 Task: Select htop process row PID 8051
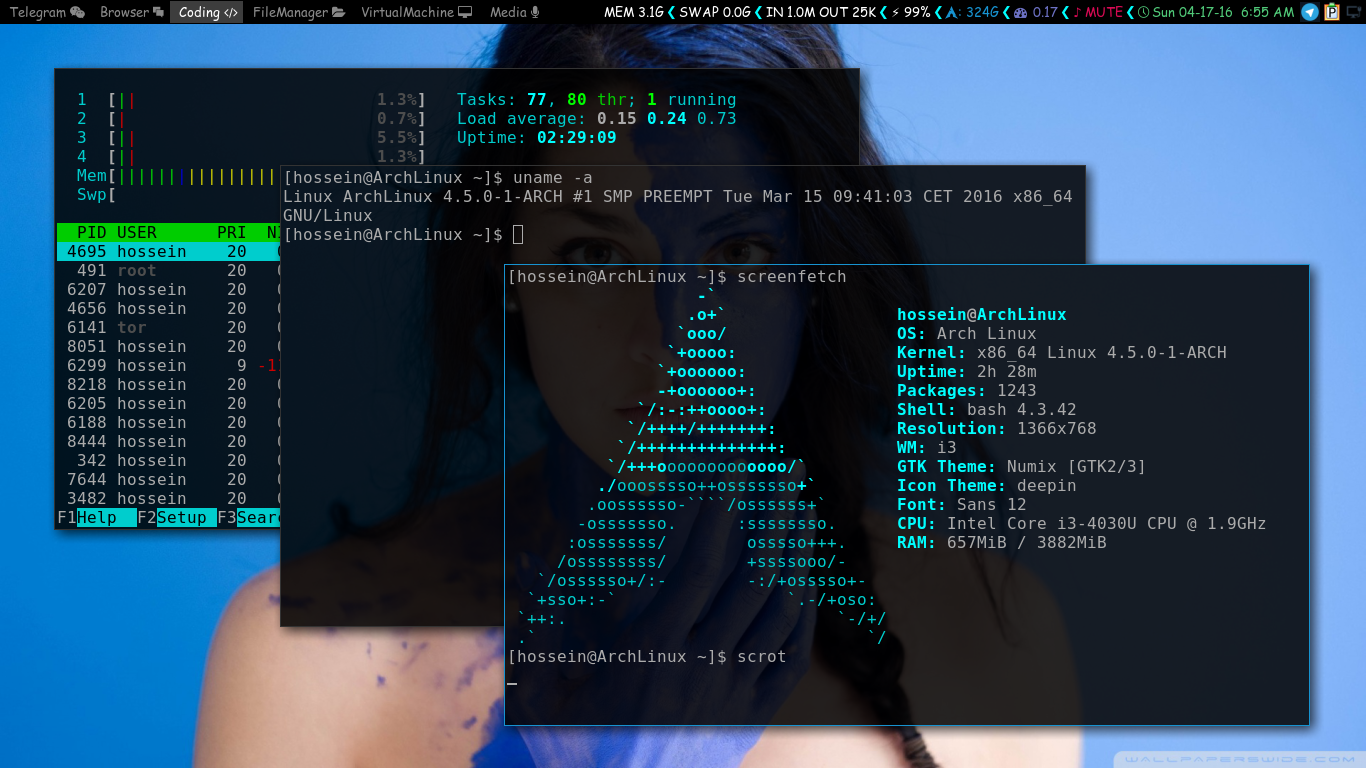coord(168,346)
